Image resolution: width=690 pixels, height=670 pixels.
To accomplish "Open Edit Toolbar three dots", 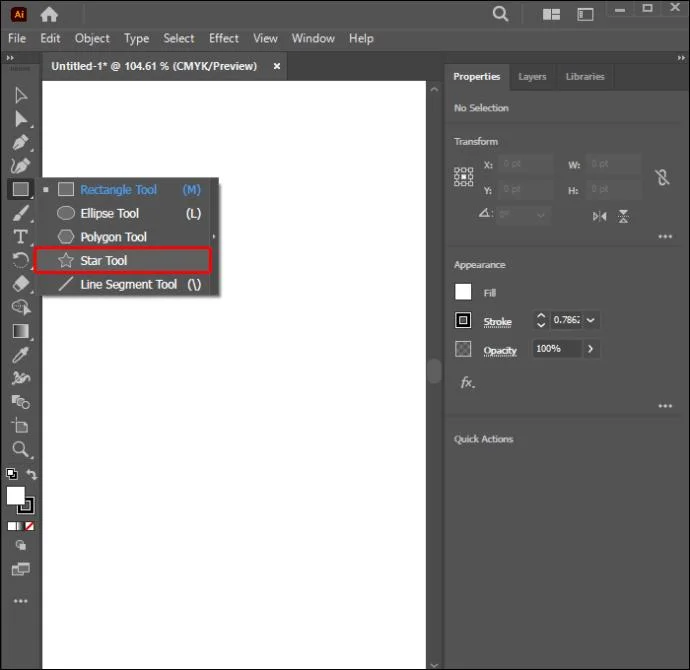I will tap(20, 601).
